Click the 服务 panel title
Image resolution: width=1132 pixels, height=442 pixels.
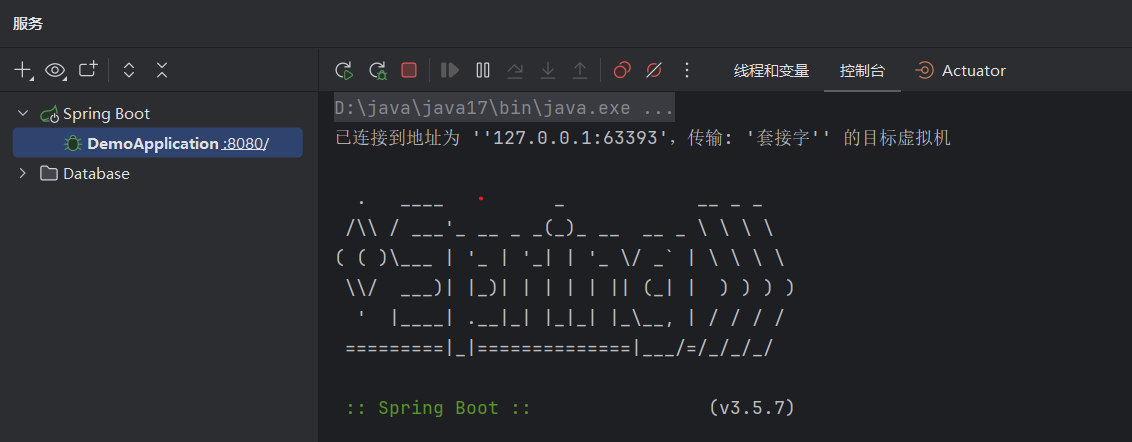point(28,23)
